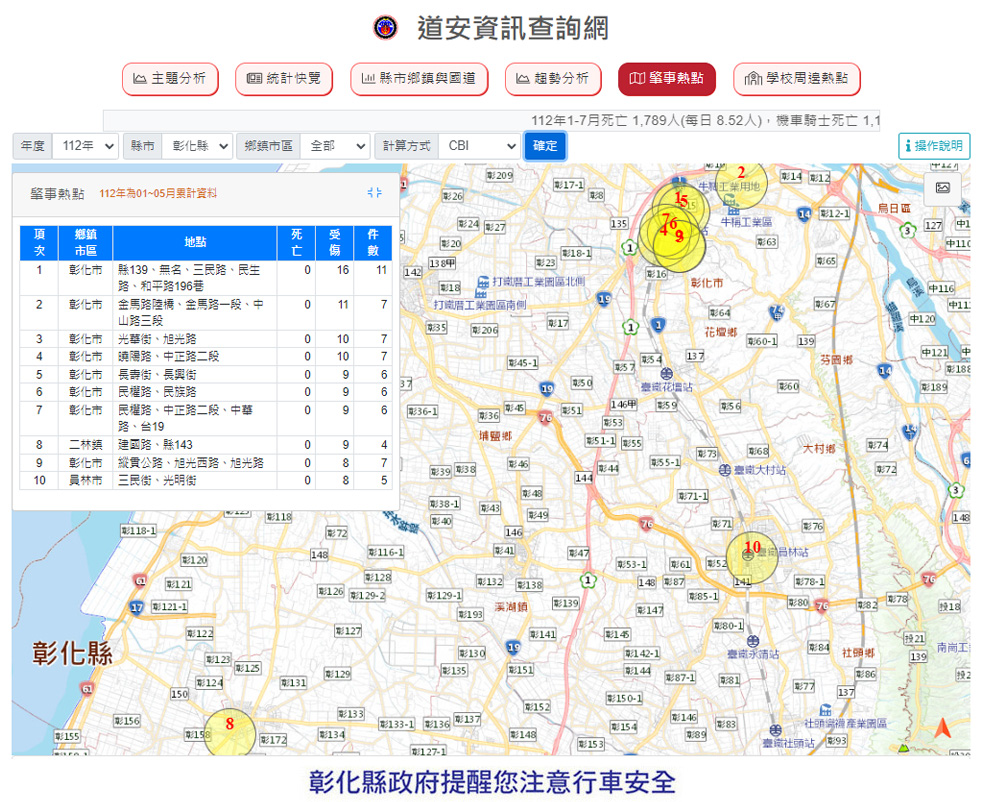
Task: Collapse the 肇事熱點 results panel
Action: point(374,193)
